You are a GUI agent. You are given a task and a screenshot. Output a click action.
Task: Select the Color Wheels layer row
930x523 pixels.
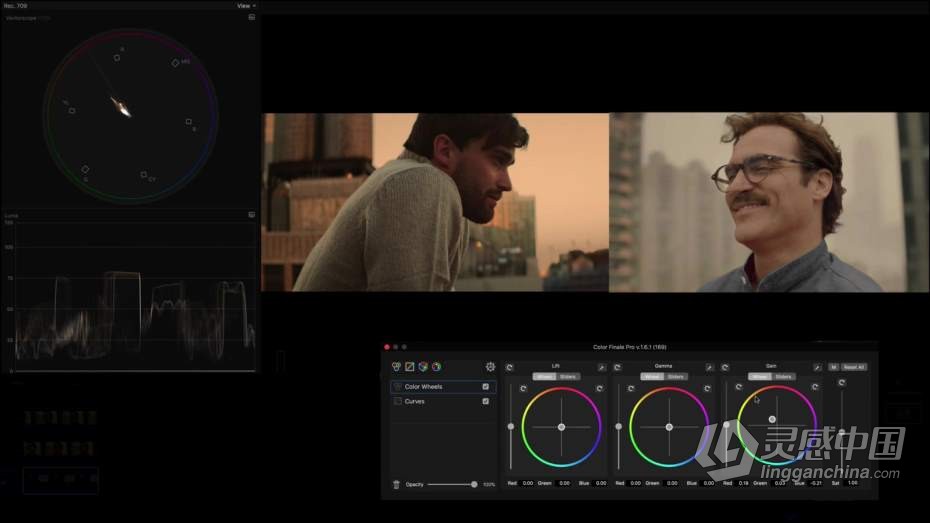[443, 387]
